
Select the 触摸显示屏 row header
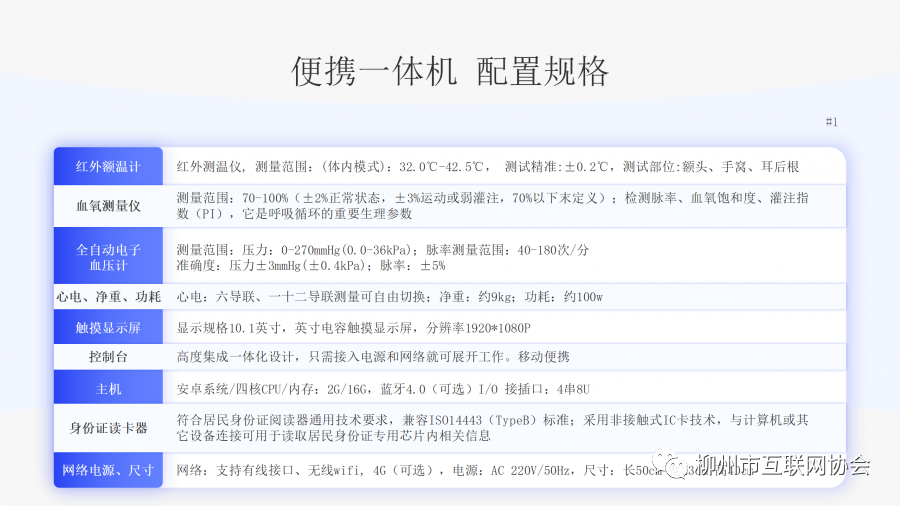(x=108, y=328)
